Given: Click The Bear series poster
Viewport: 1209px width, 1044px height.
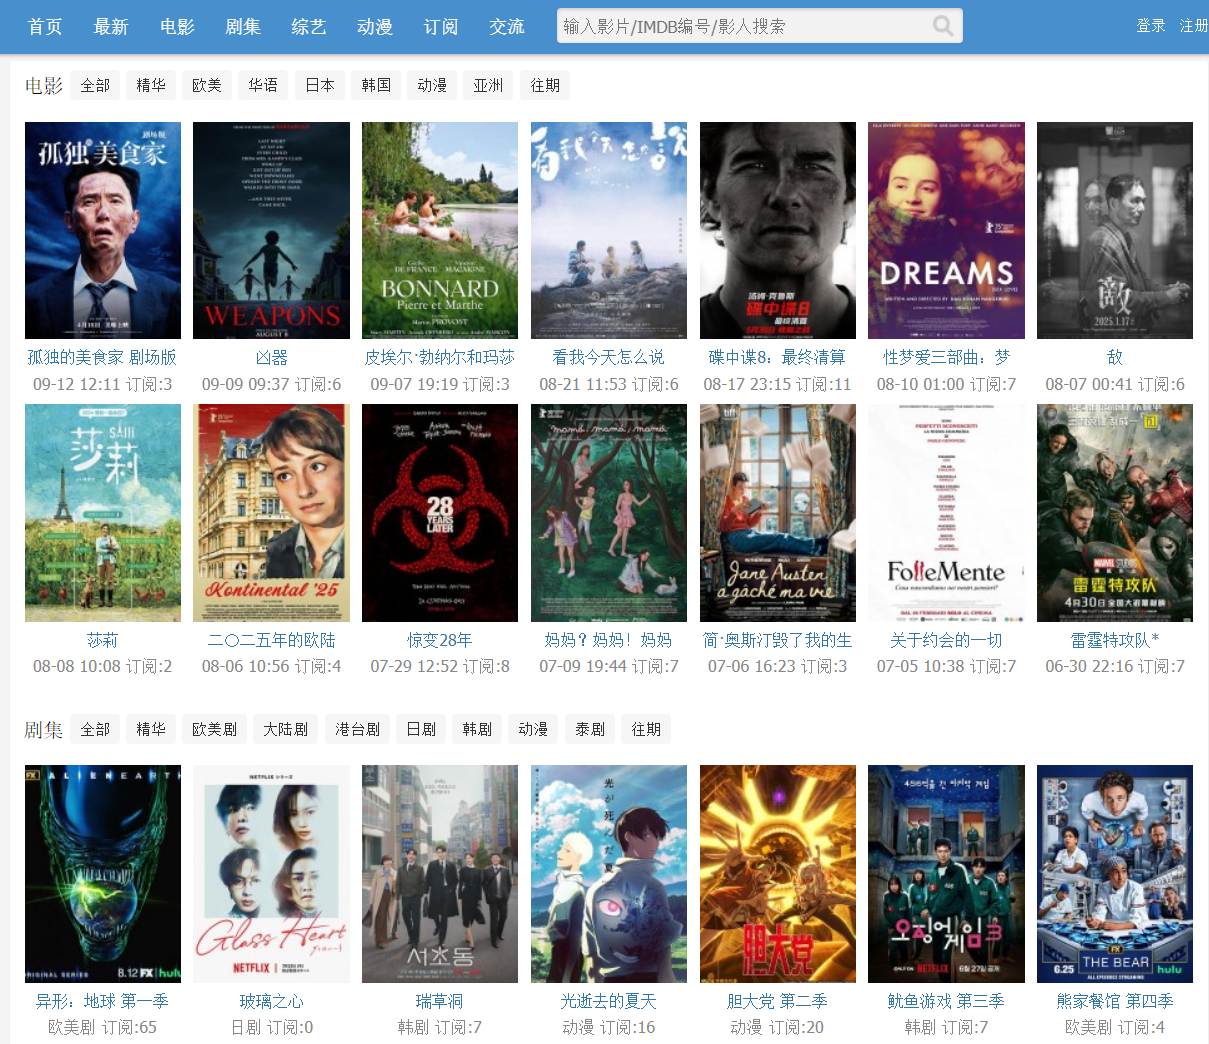Looking at the screenshot, I should coord(1114,874).
